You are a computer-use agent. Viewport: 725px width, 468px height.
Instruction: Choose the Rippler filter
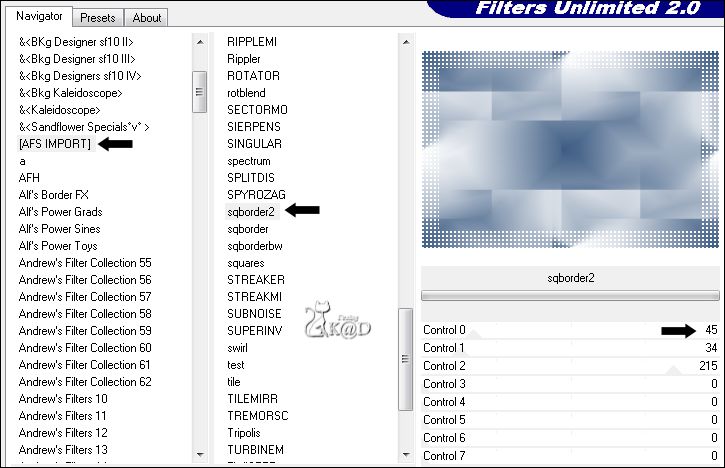[244, 59]
